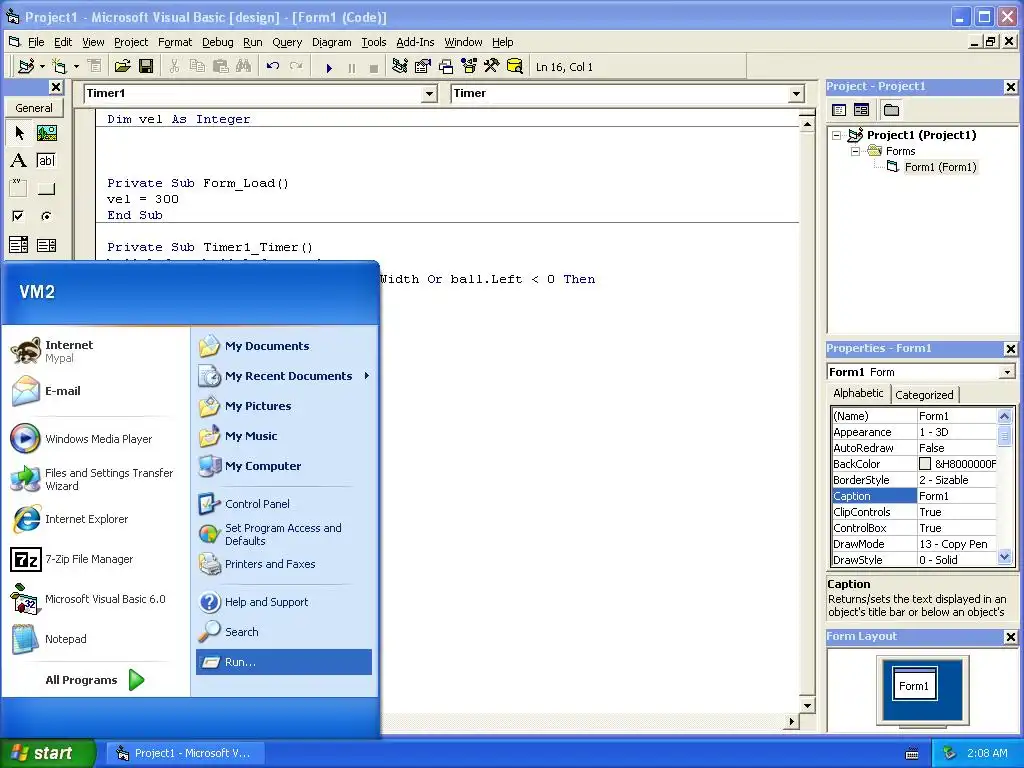Open the Project menu
Viewport: 1024px width, 768px height.
[131, 42]
